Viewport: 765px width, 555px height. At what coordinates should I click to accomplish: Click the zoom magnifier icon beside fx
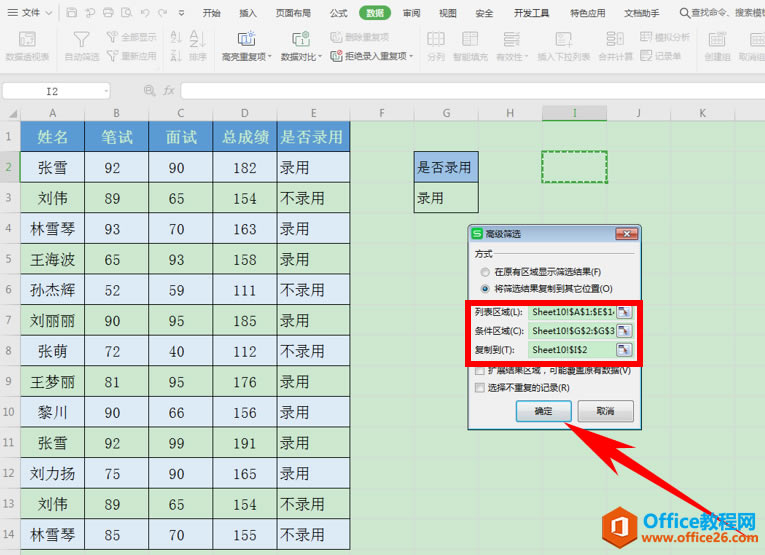coord(149,90)
